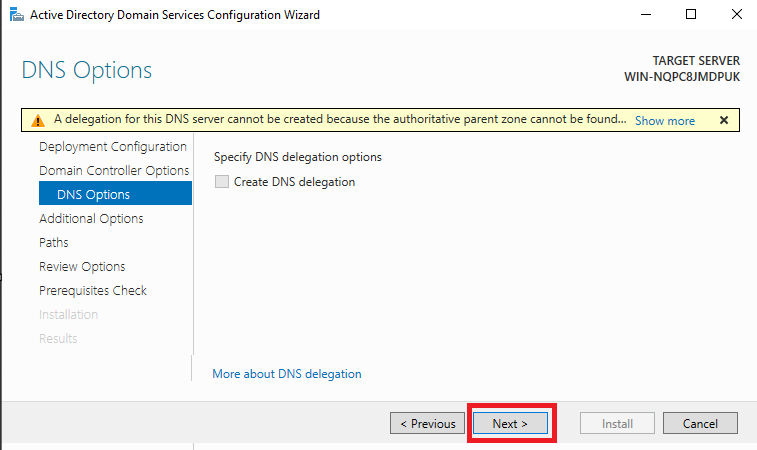
Task: Click the WIN-NQPC8JMDPUK server name
Action: click(x=682, y=77)
